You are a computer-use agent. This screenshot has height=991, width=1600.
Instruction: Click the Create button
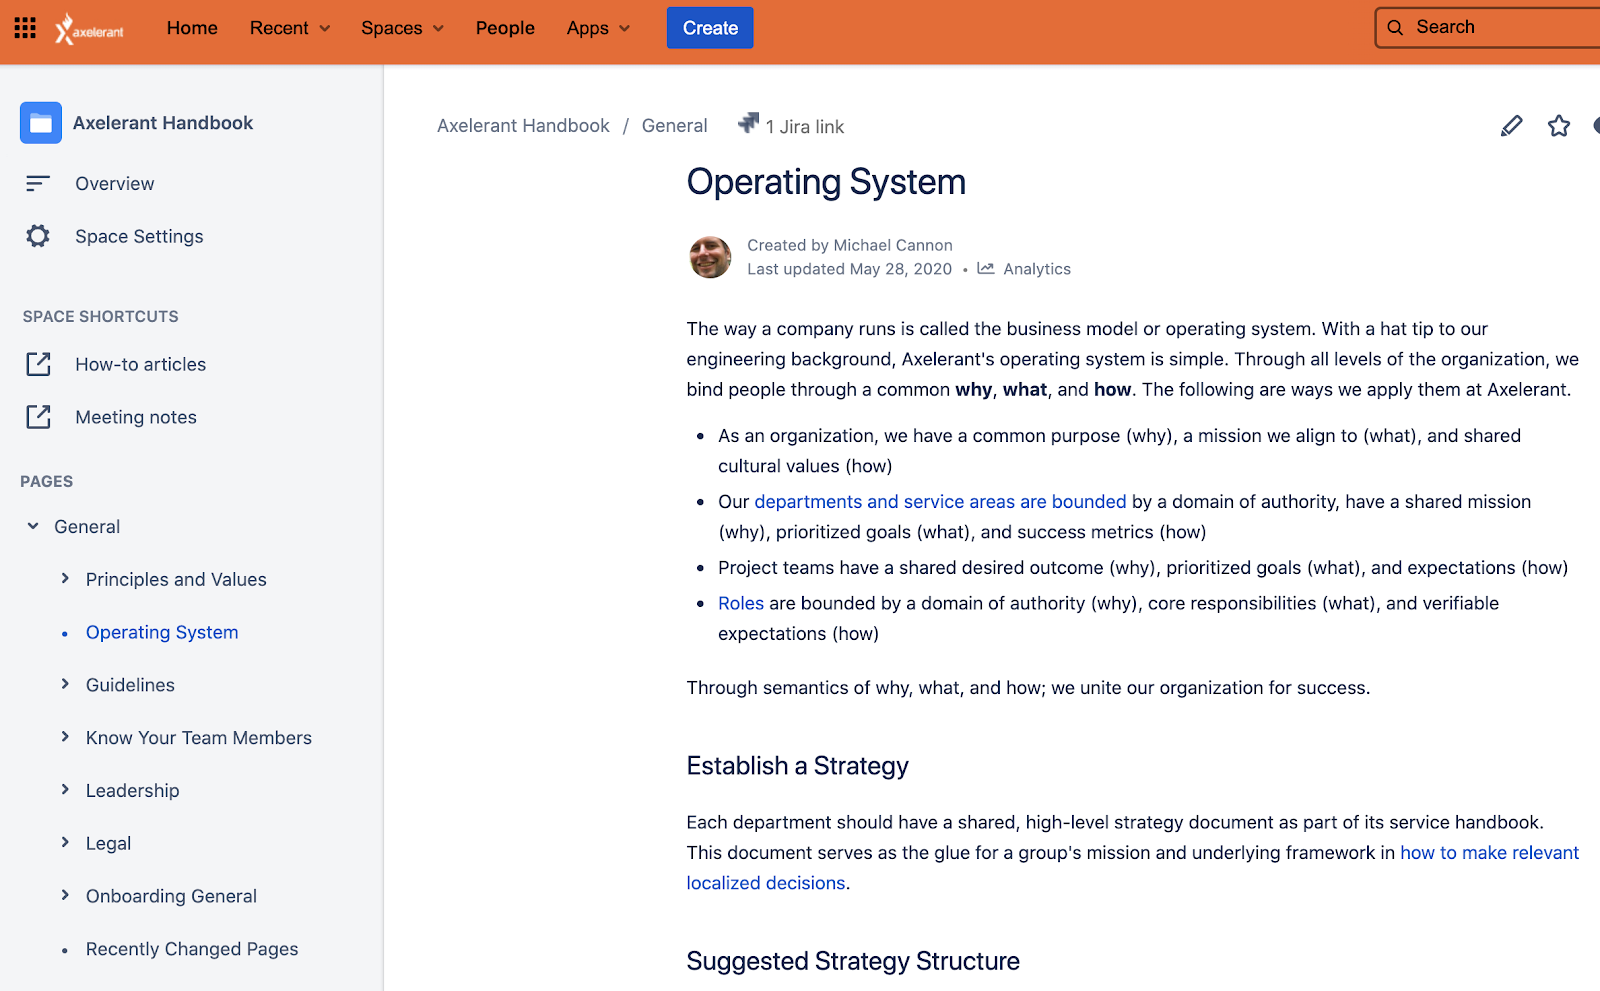pos(710,28)
